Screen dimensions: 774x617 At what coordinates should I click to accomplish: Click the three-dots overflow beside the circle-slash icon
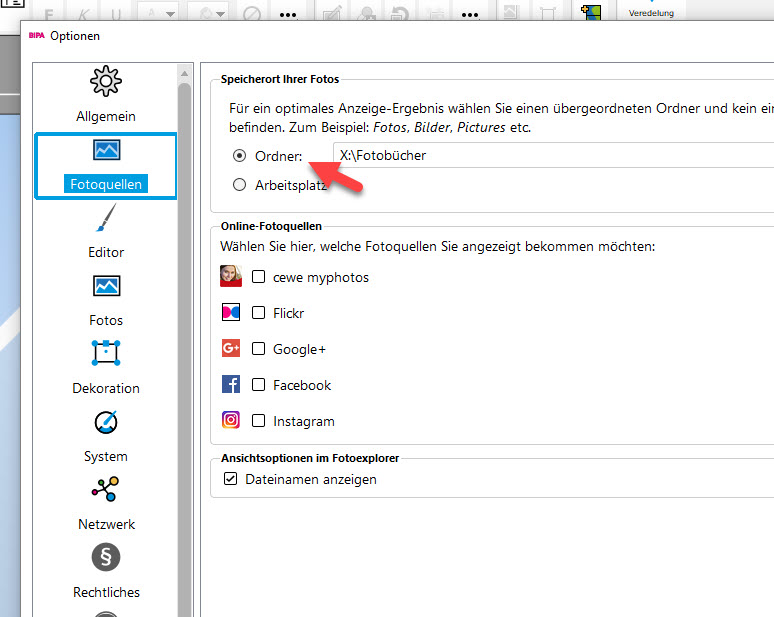(x=288, y=15)
